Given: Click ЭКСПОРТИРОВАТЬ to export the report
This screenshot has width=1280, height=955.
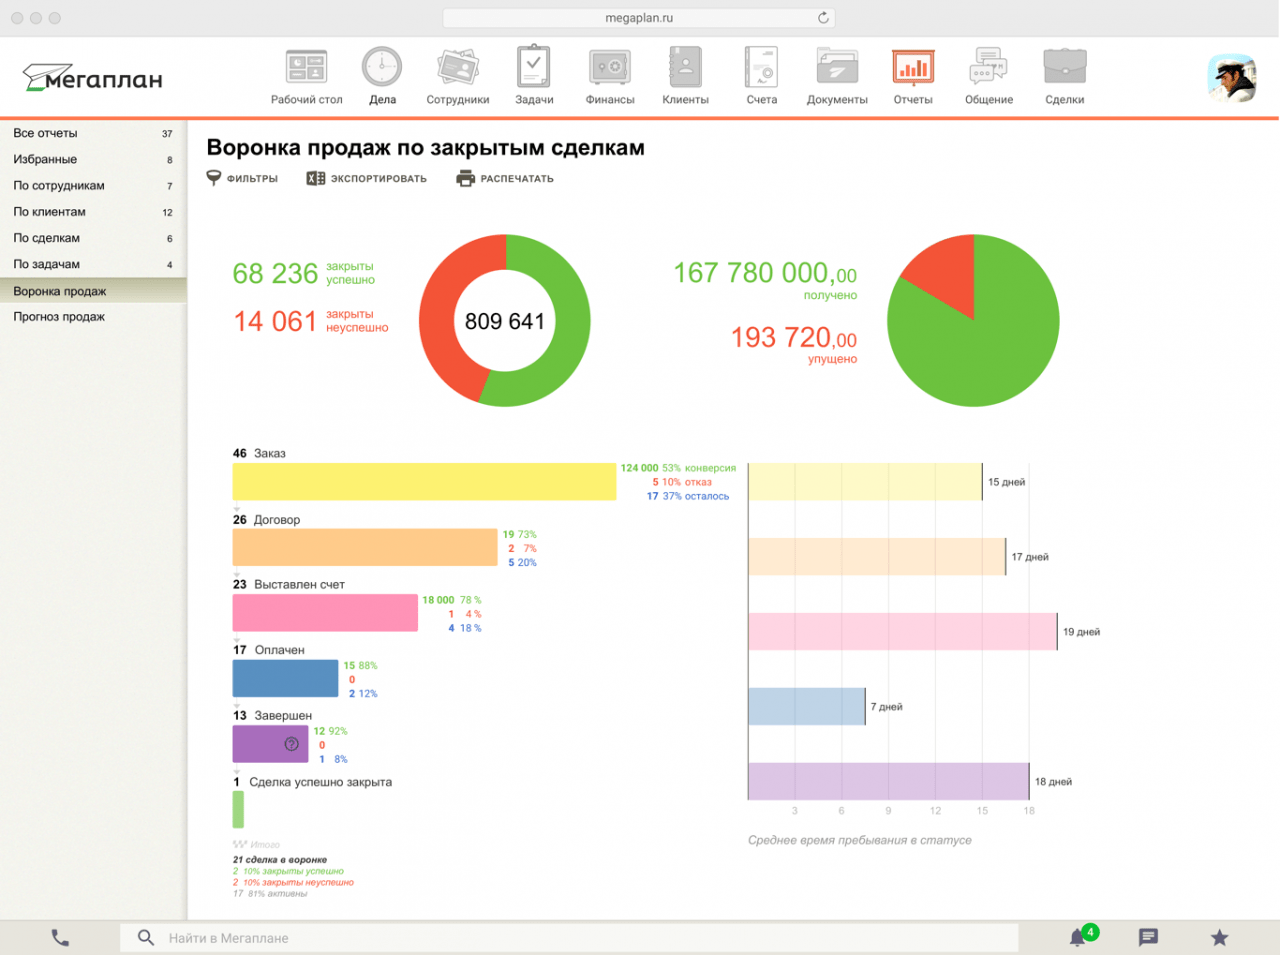Looking at the screenshot, I should click(x=366, y=178).
